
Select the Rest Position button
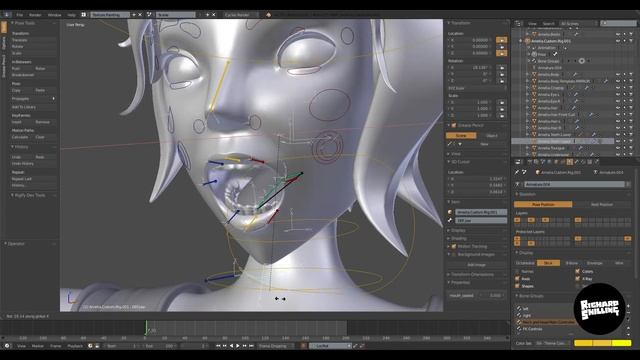(x=602, y=204)
